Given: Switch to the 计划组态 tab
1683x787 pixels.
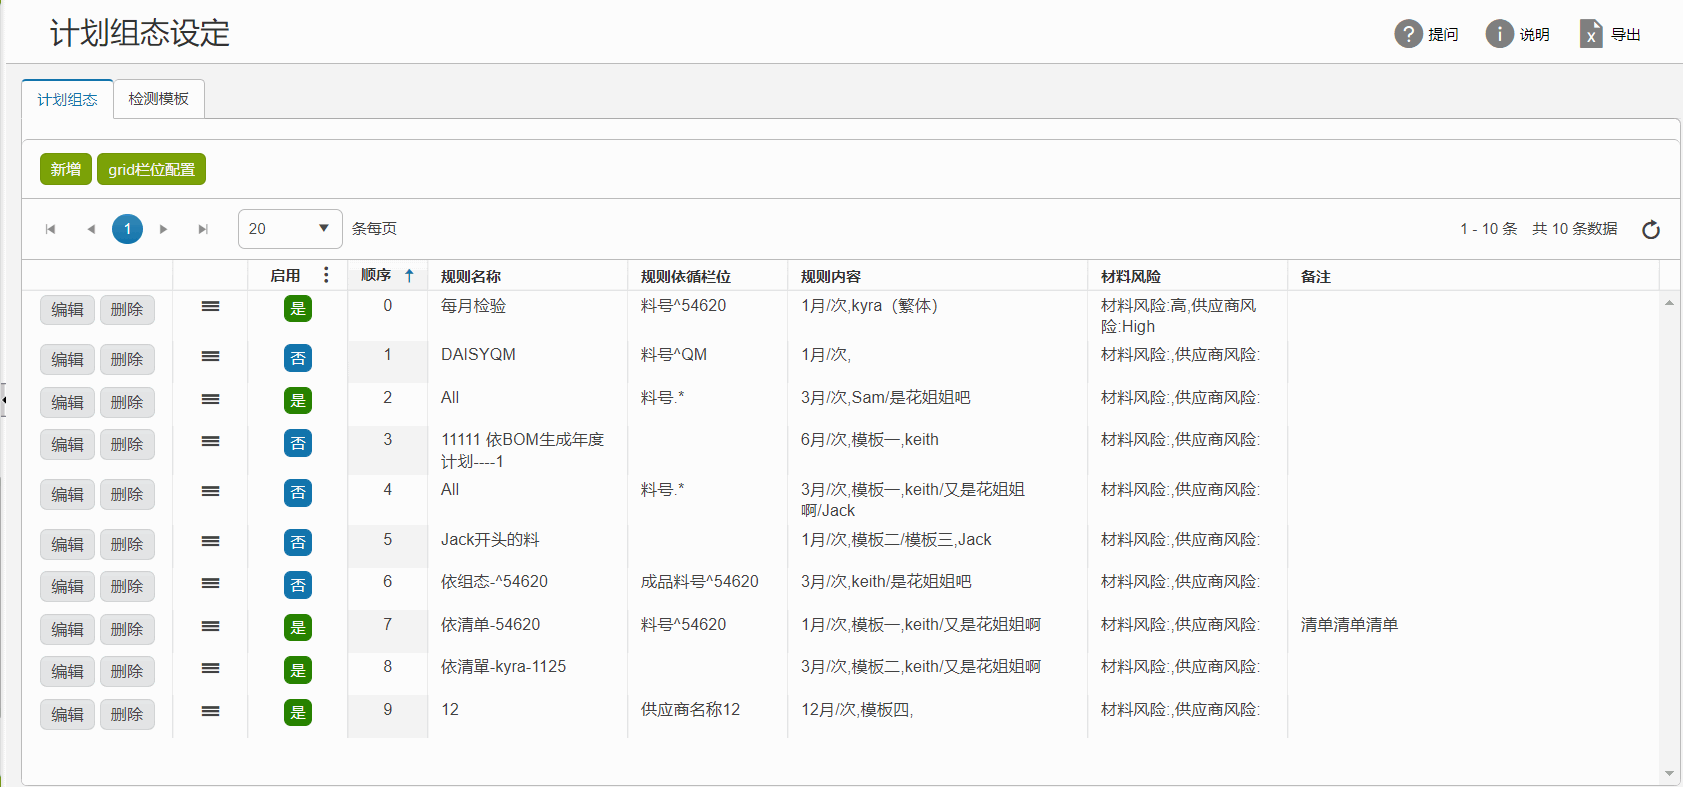Looking at the screenshot, I should click(68, 99).
